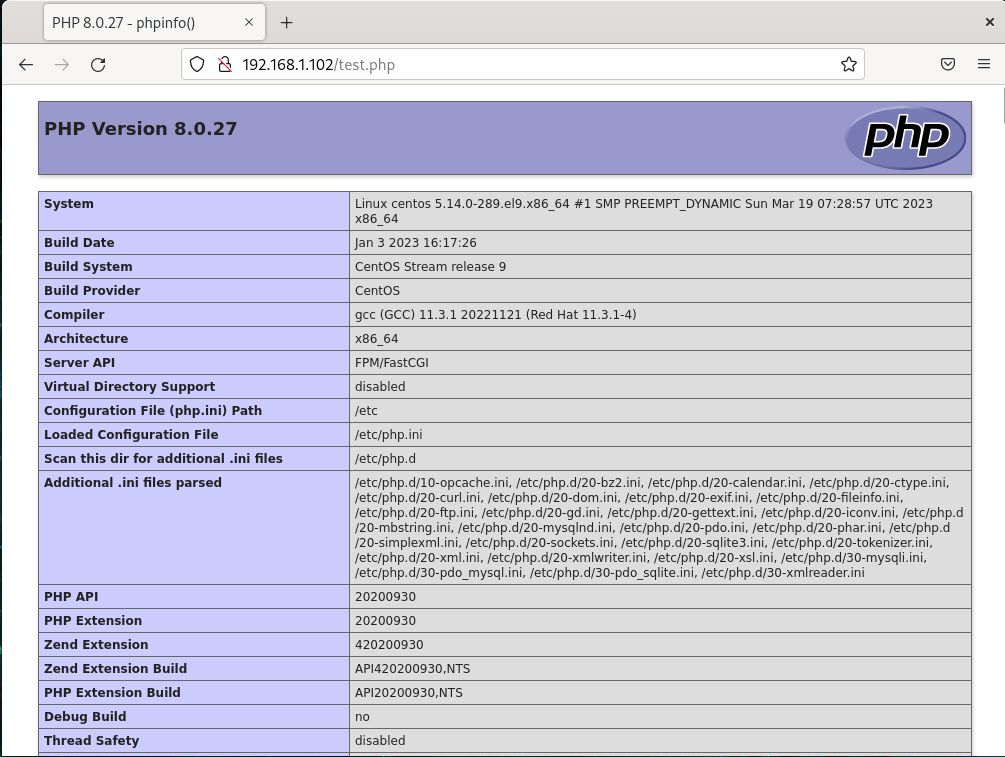Open a new browser tab

click(287, 22)
